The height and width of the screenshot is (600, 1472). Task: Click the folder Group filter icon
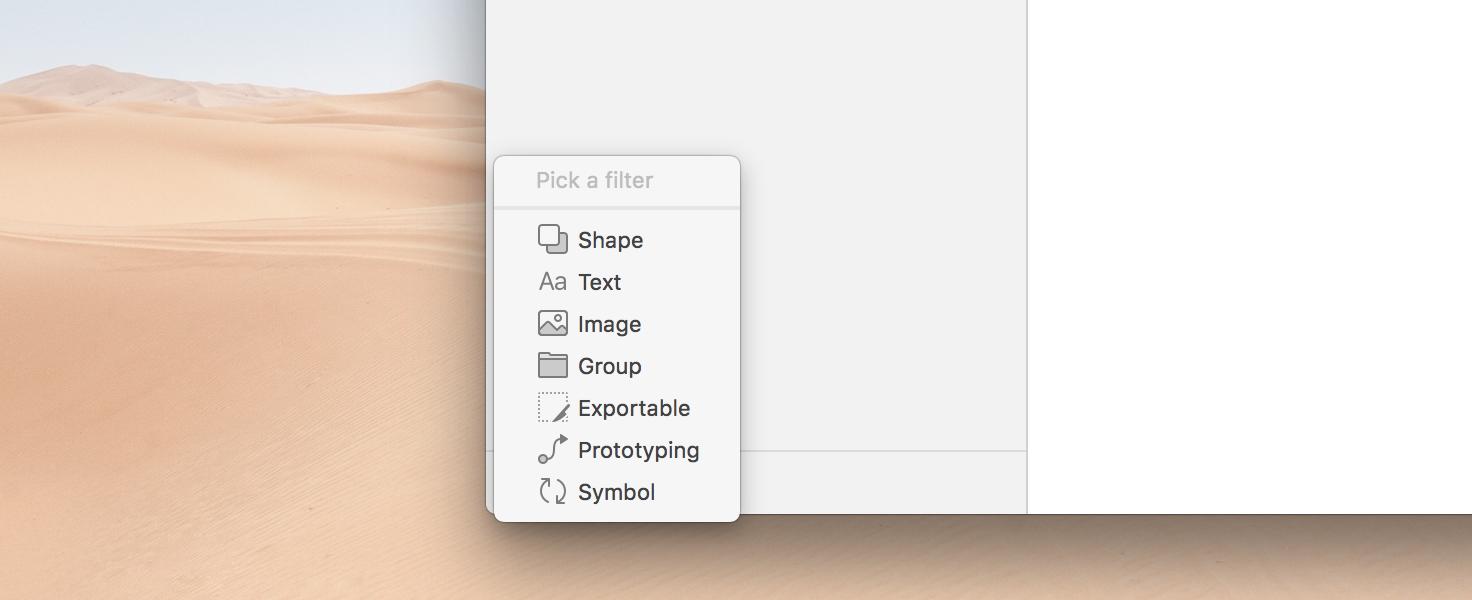(x=553, y=366)
